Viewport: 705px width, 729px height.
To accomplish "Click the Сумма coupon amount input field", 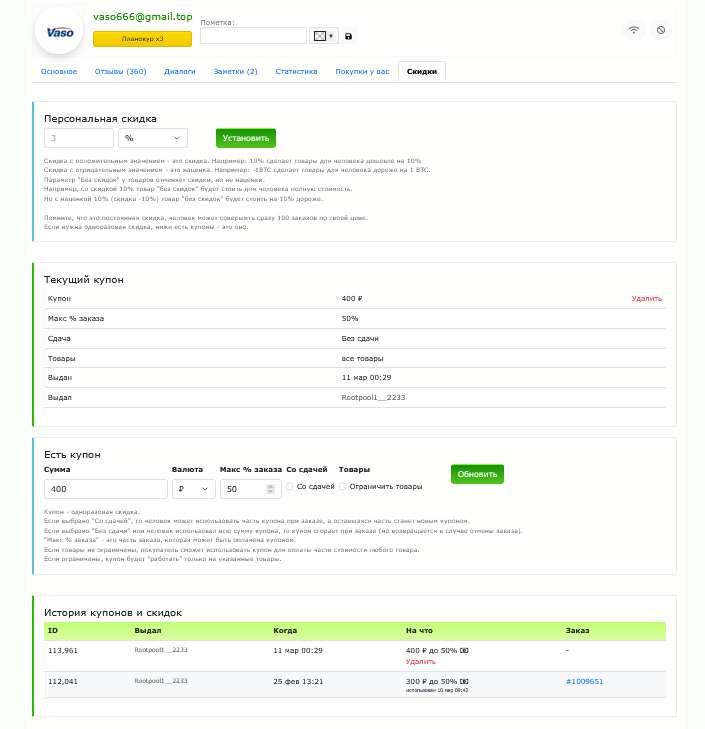I will pos(105,489).
